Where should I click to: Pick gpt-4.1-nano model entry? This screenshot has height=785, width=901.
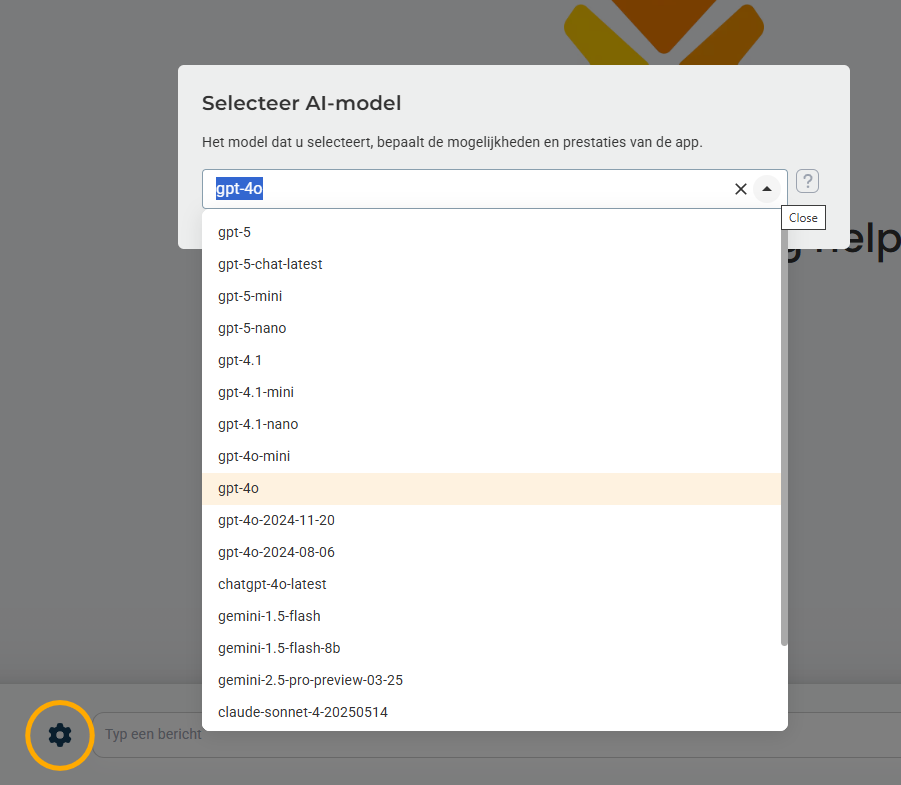click(491, 424)
